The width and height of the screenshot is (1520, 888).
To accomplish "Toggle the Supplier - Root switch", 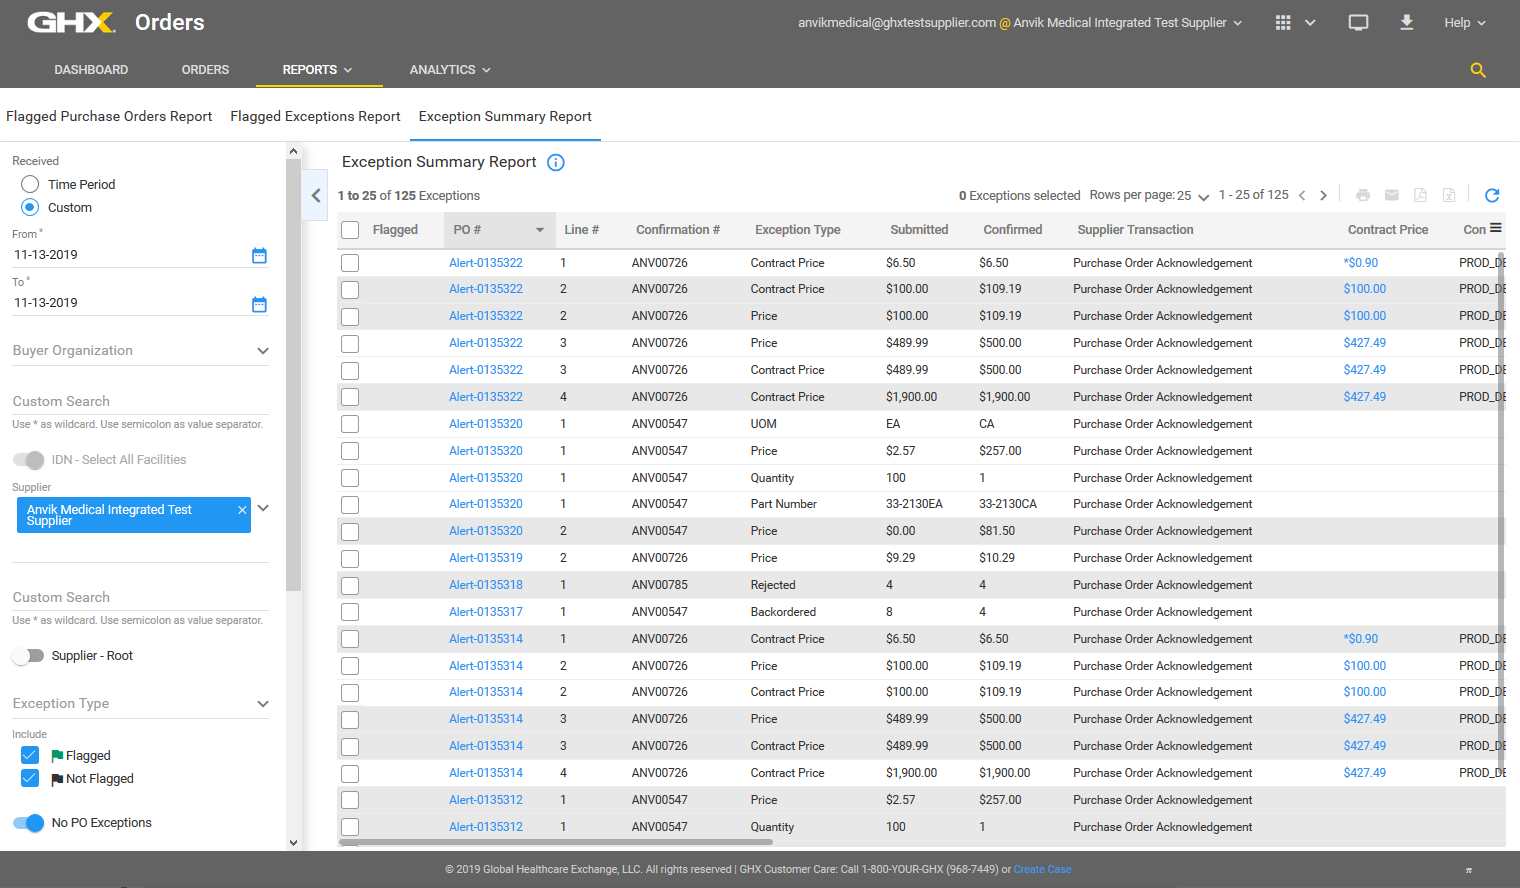I will pyautogui.click(x=29, y=656).
